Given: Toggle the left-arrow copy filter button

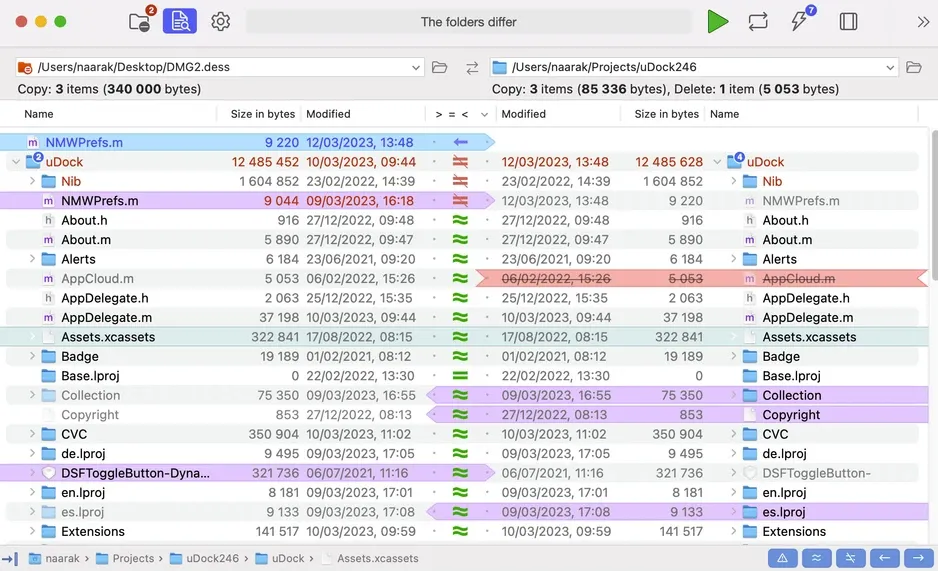Looking at the screenshot, I should pos(885,558).
